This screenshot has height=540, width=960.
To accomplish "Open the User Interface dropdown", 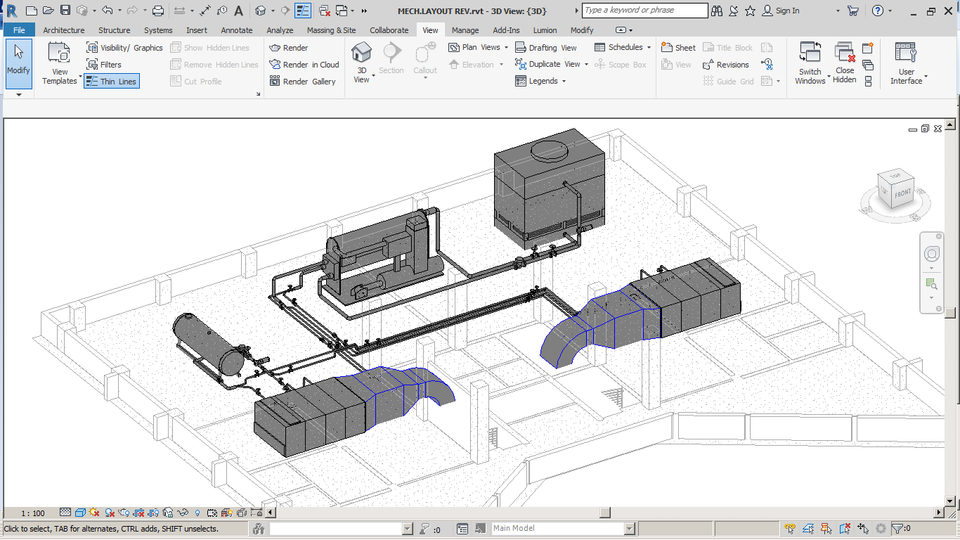I will click(906, 62).
